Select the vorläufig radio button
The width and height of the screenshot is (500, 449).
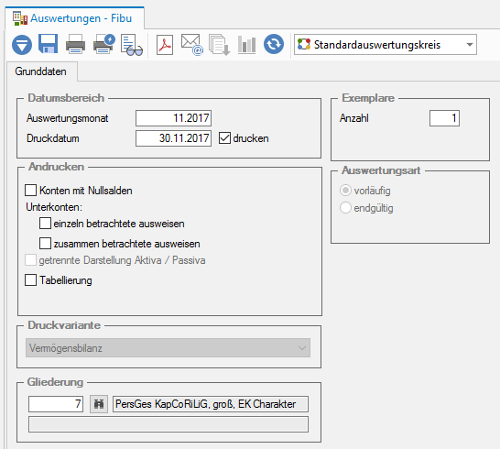[x=346, y=190]
